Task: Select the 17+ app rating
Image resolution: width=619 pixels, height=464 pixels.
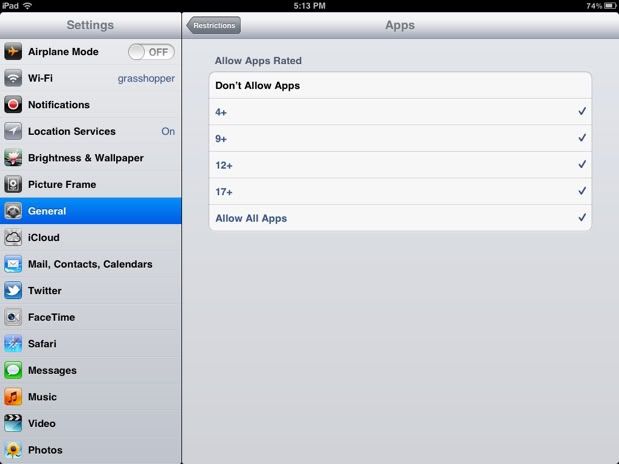Action: click(x=400, y=191)
